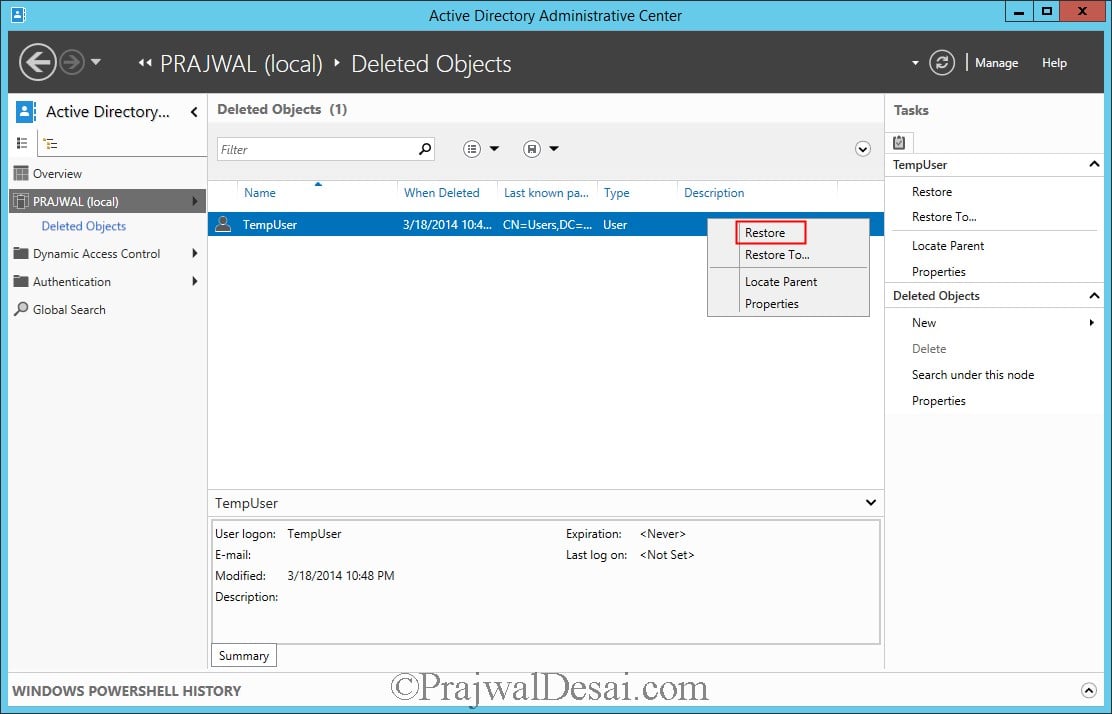1112x714 pixels.
Task: Click Locate Parent in Tasks pane
Action: (947, 246)
